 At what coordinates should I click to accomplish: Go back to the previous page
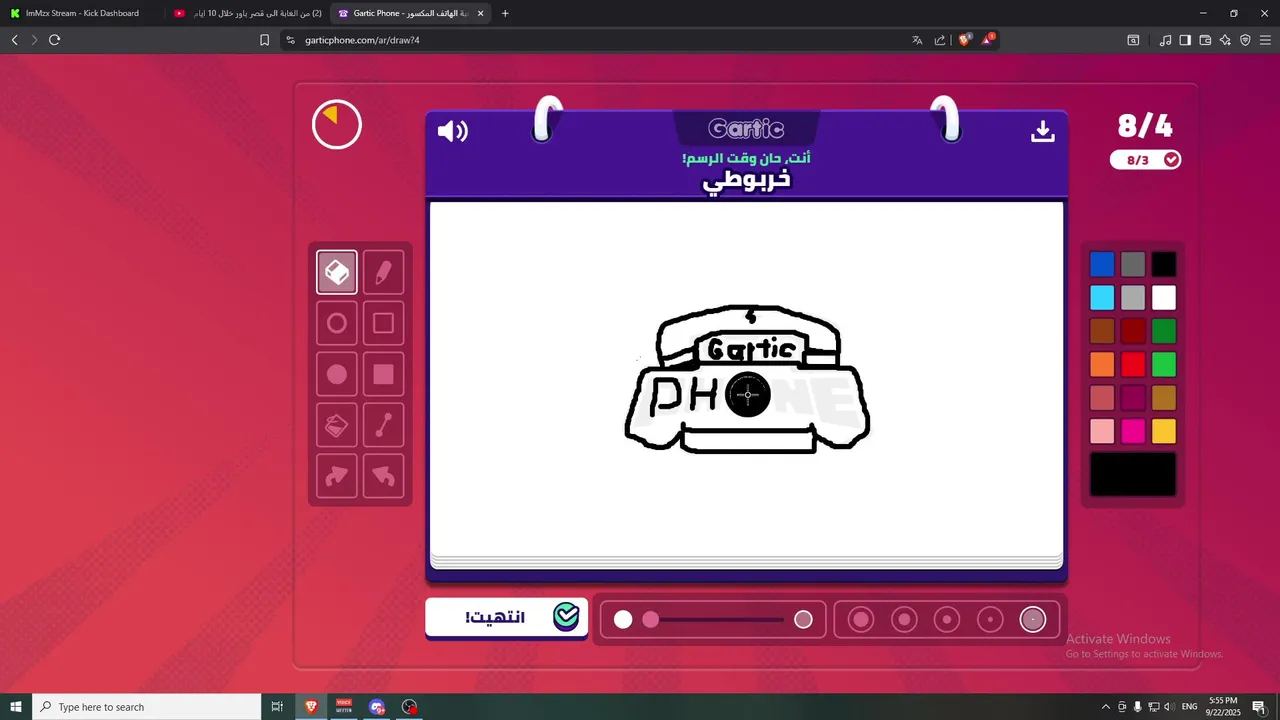(14, 40)
